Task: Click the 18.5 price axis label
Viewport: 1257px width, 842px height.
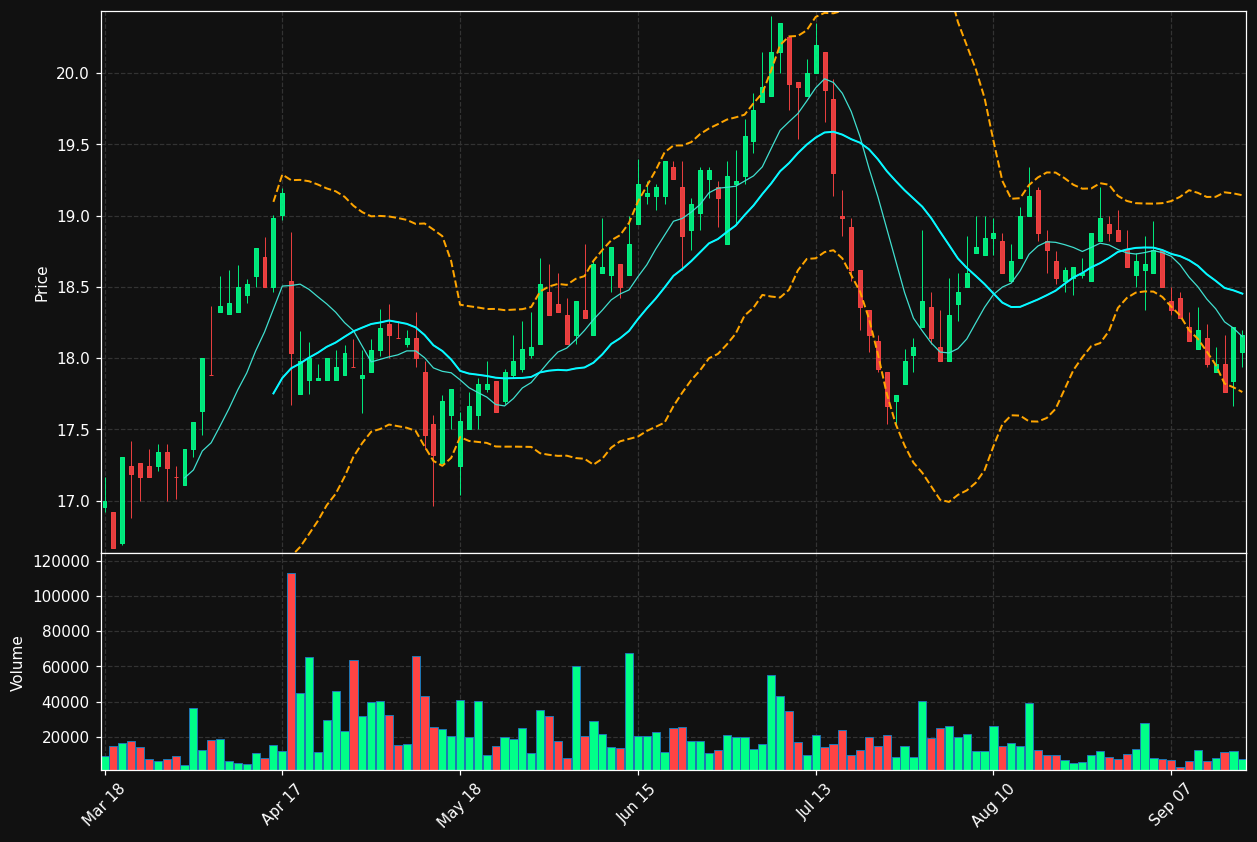Action: point(72,288)
